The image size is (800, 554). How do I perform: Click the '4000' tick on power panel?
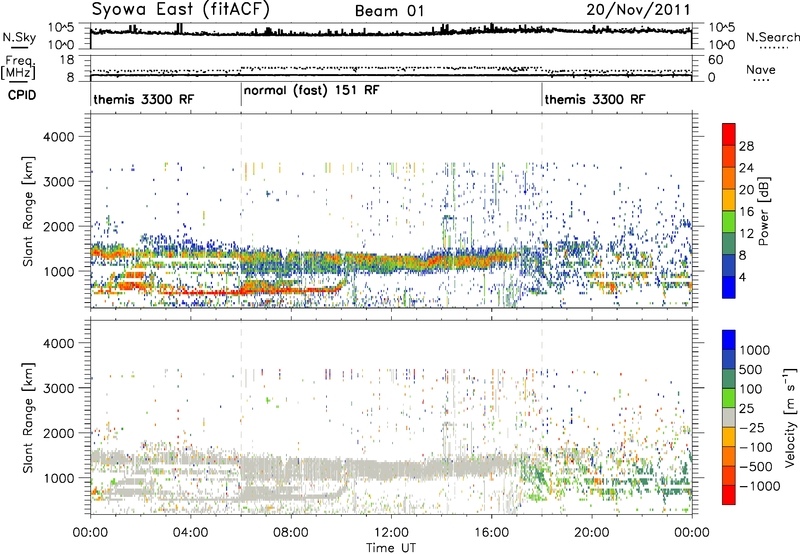59,137
